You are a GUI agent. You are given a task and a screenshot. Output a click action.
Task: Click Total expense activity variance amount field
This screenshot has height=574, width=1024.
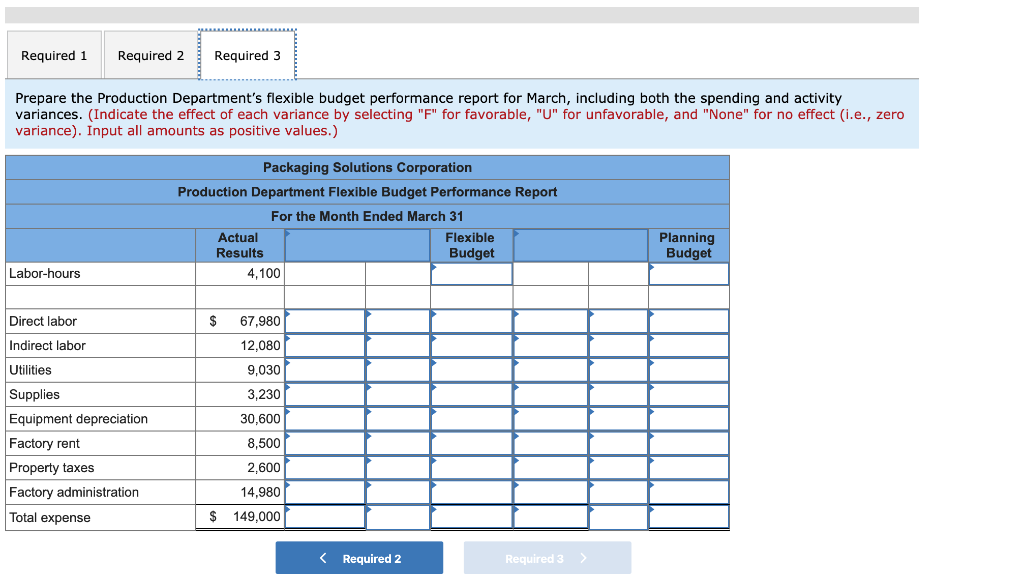coord(551,517)
